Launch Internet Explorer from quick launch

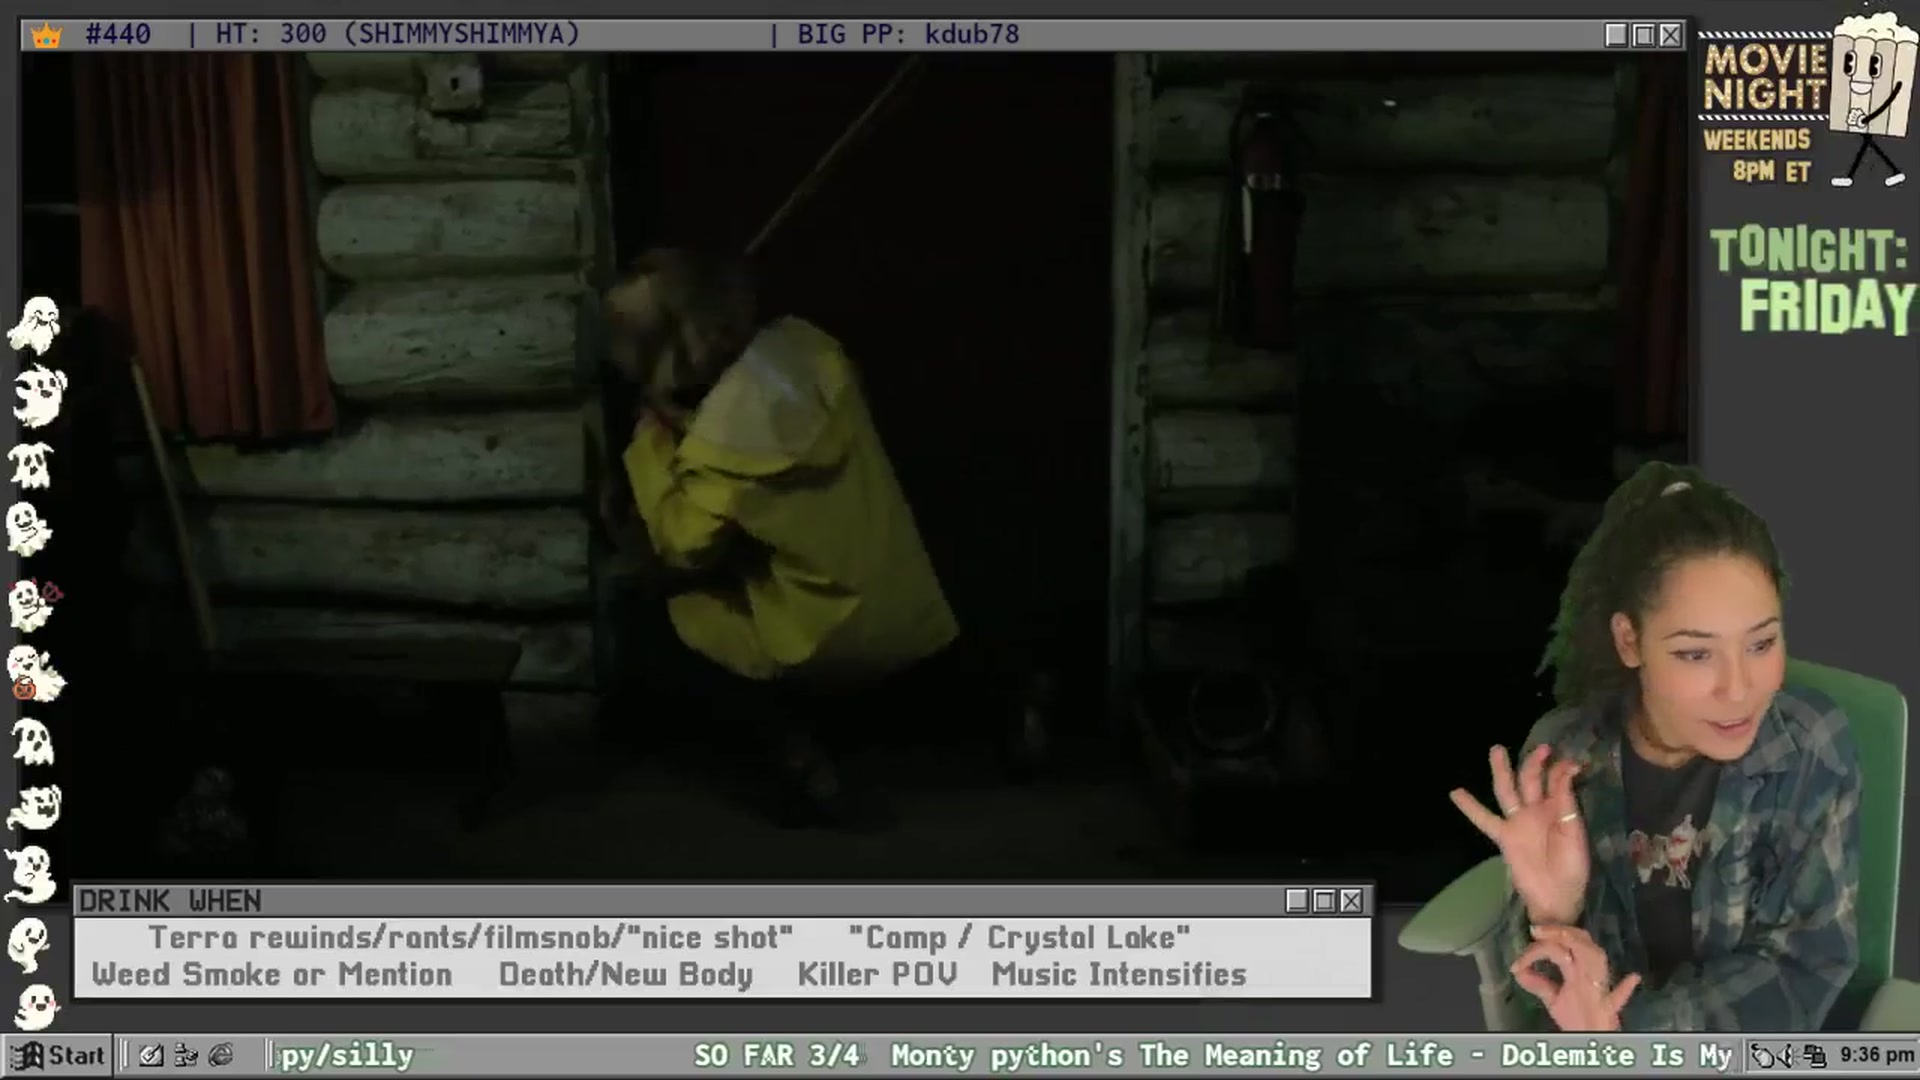(x=220, y=1055)
